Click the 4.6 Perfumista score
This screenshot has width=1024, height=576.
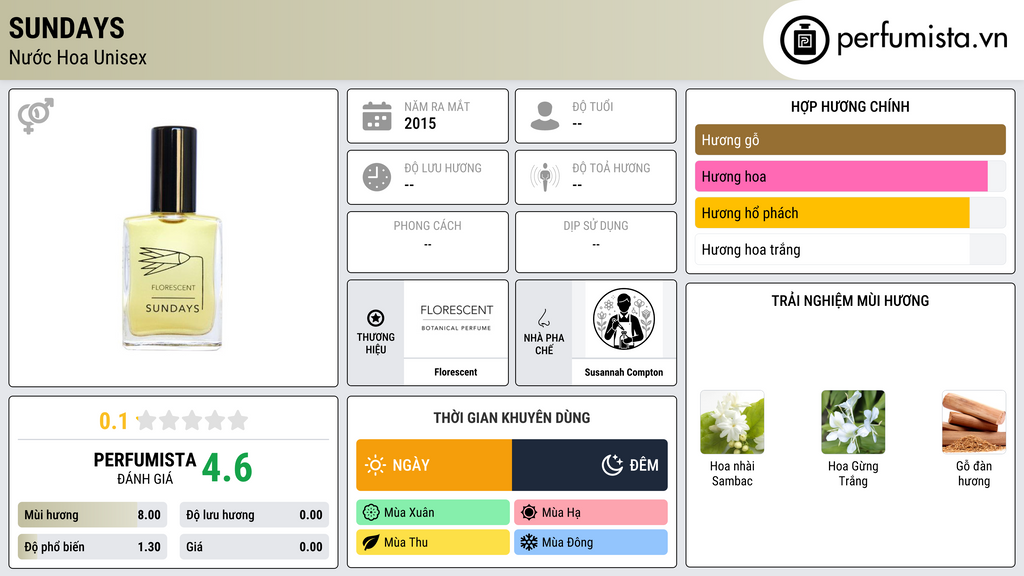[227, 468]
